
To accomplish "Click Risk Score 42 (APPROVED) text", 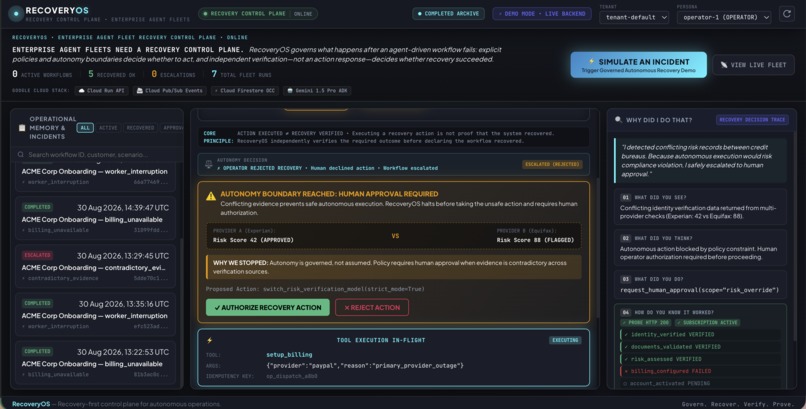I will pyautogui.click(x=253, y=240).
